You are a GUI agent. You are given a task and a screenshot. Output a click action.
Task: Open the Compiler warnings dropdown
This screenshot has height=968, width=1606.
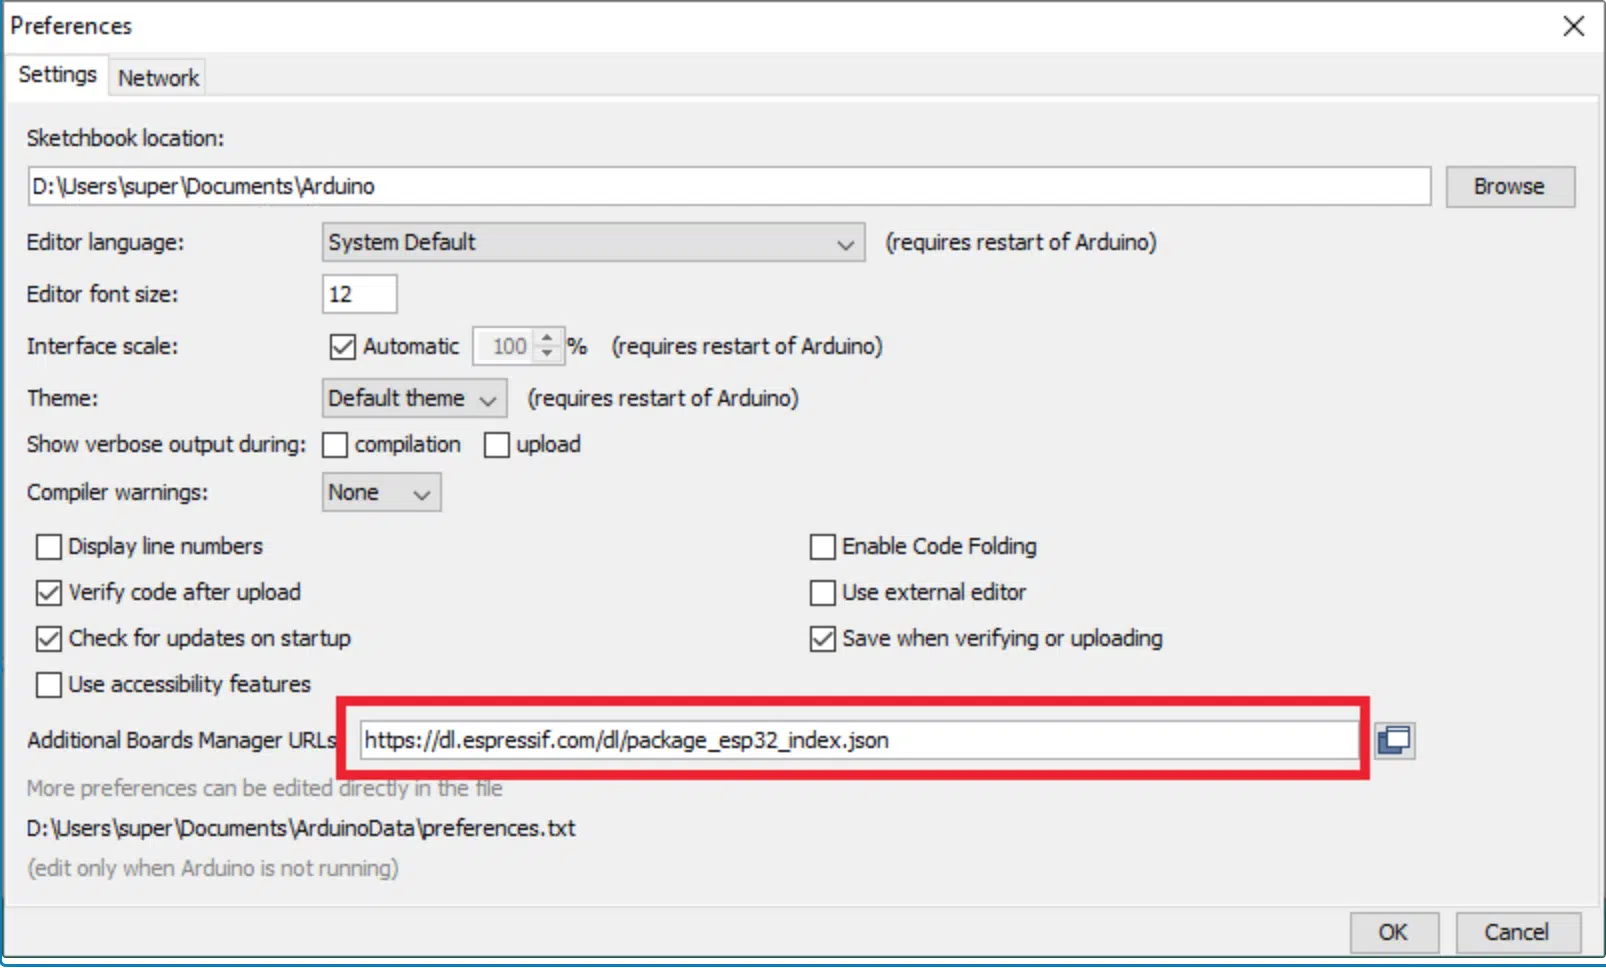tap(381, 492)
